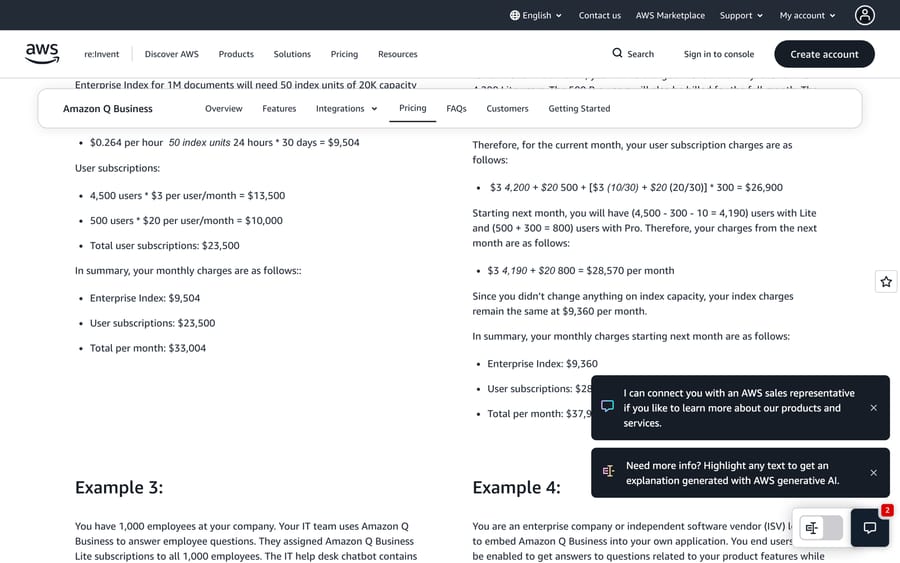Open the English language dropdown
The height and width of the screenshot is (563, 900).
coord(536,15)
